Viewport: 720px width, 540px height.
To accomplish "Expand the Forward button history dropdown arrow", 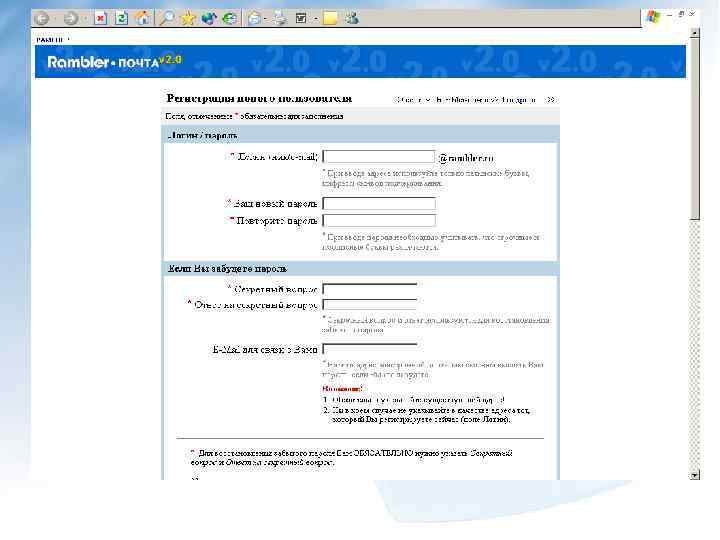I will click(x=84, y=19).
